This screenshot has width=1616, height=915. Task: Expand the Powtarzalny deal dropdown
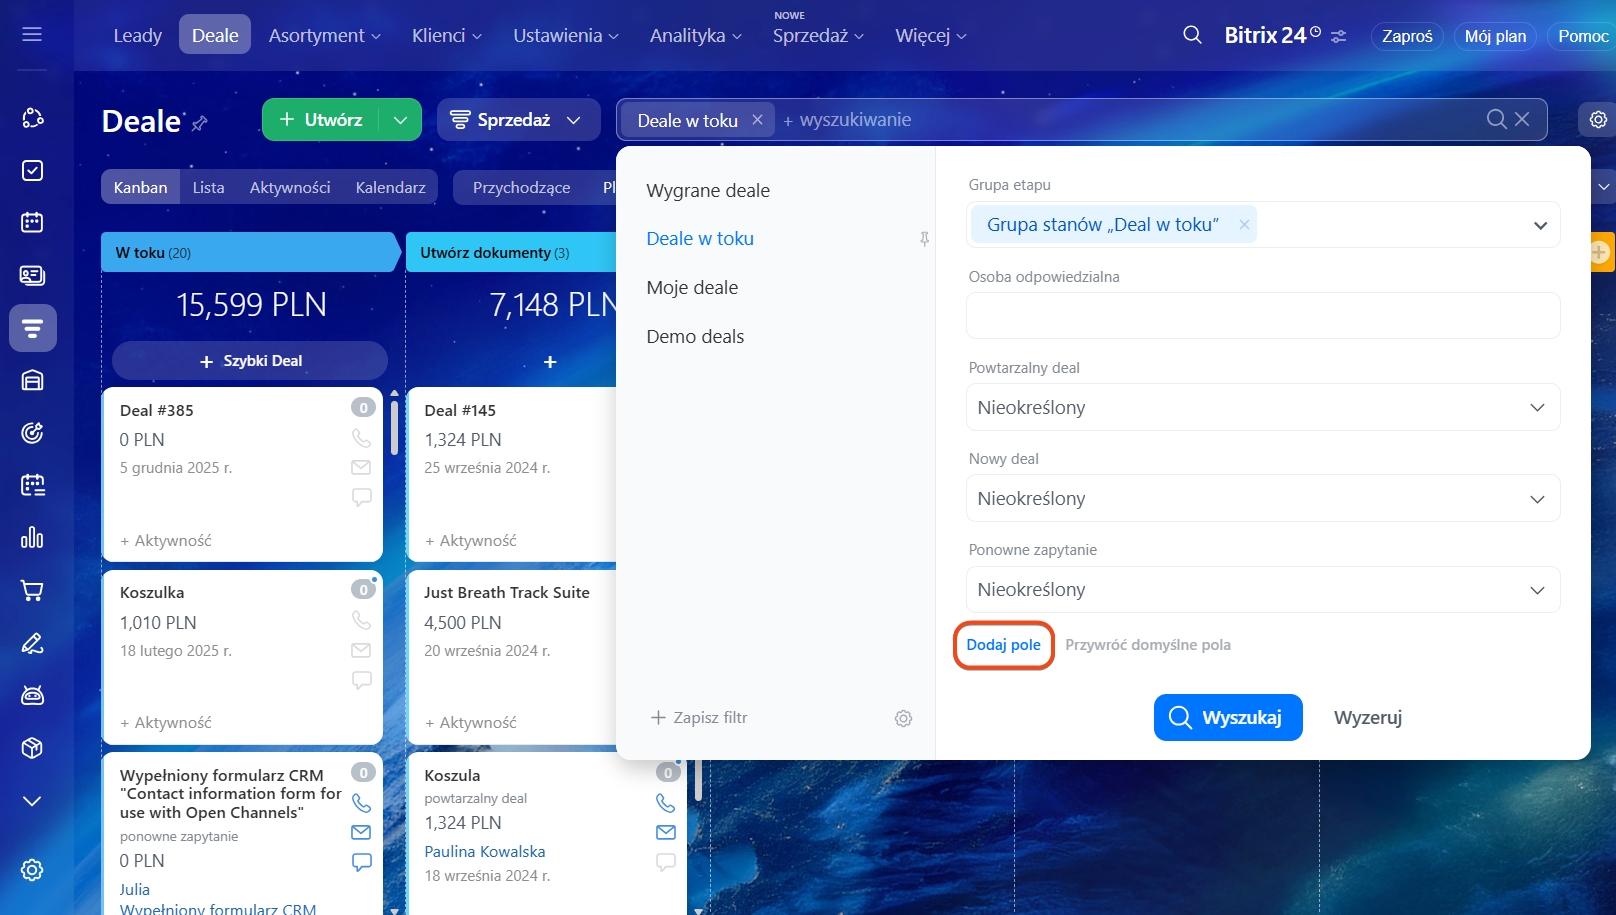pos(1262,407)
